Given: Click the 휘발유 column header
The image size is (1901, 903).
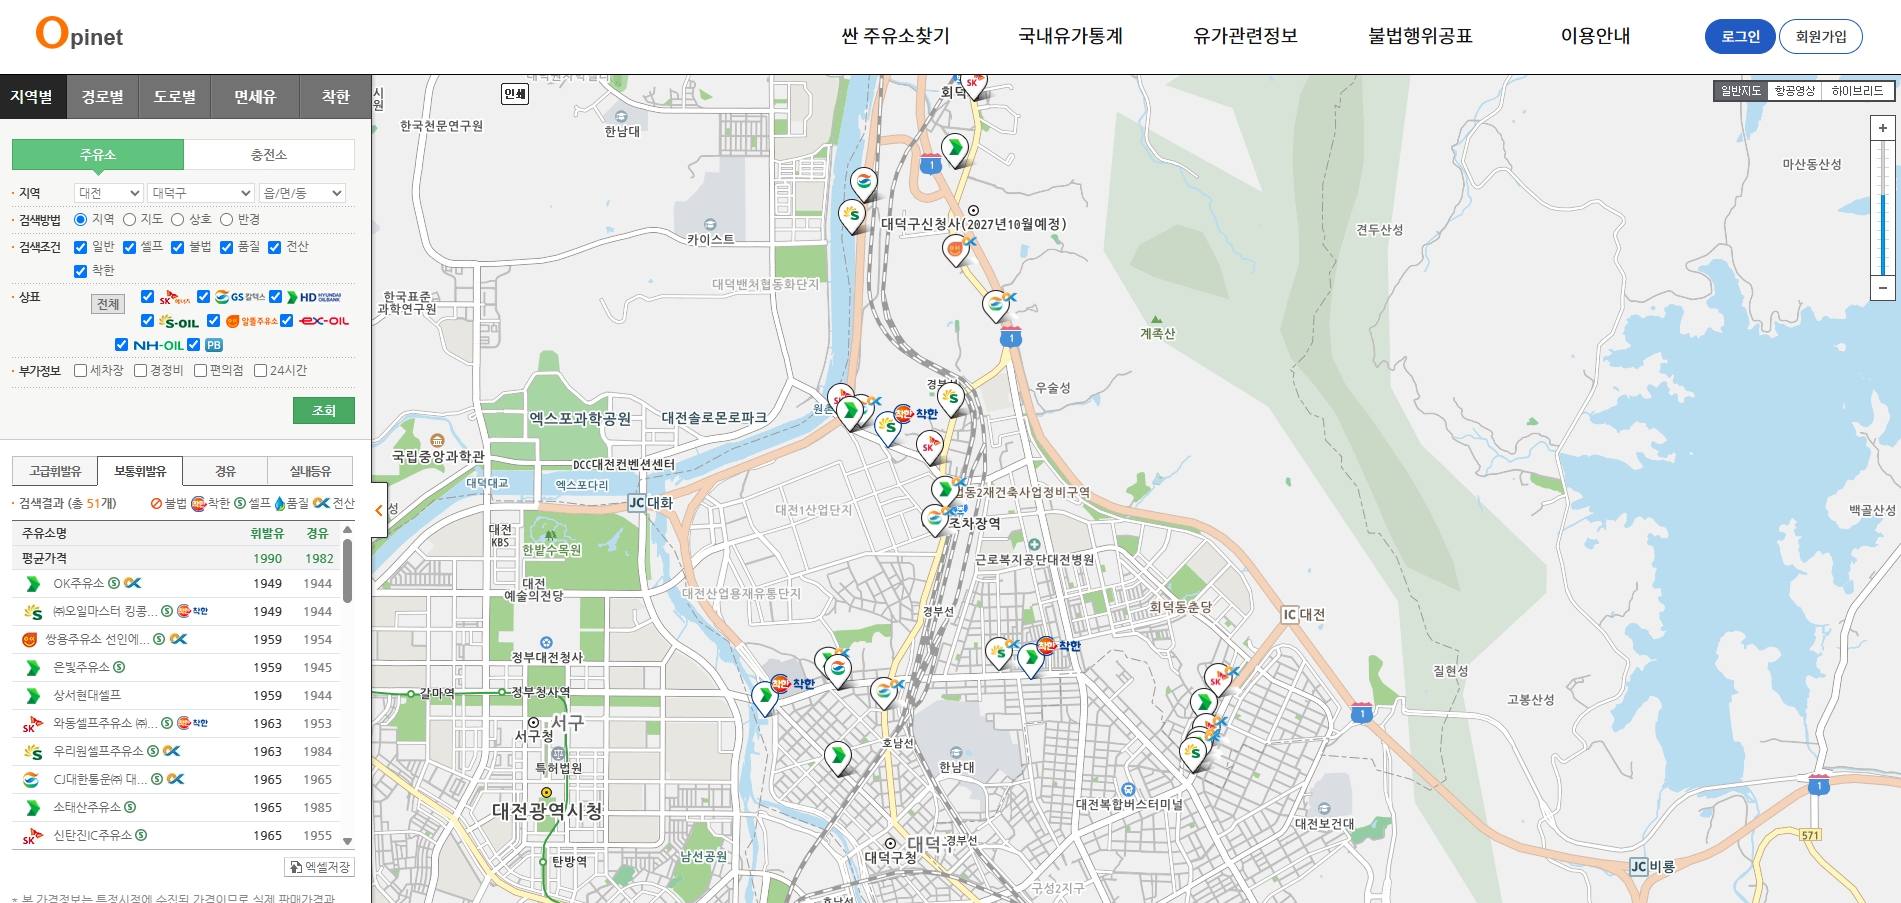Looking at the screenshot, I should (x=267, y=533).
